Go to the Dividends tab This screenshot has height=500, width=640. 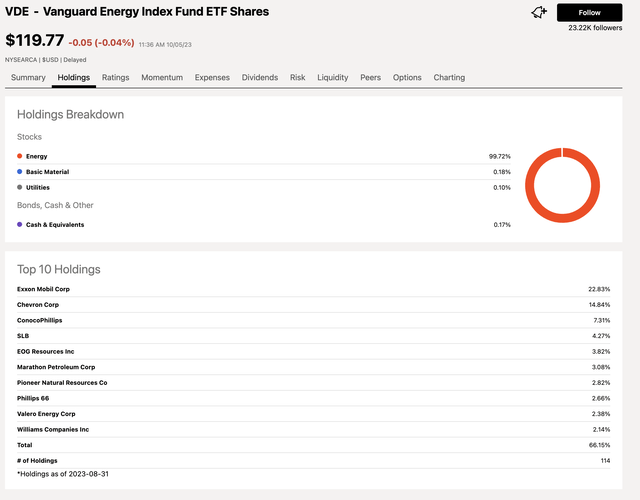[260, 77]
